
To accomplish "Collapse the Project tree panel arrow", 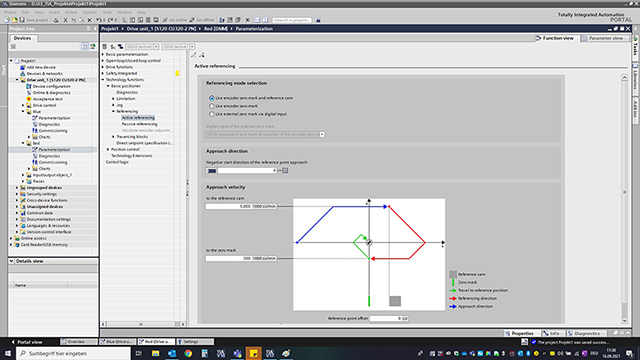I will point(95,29).
